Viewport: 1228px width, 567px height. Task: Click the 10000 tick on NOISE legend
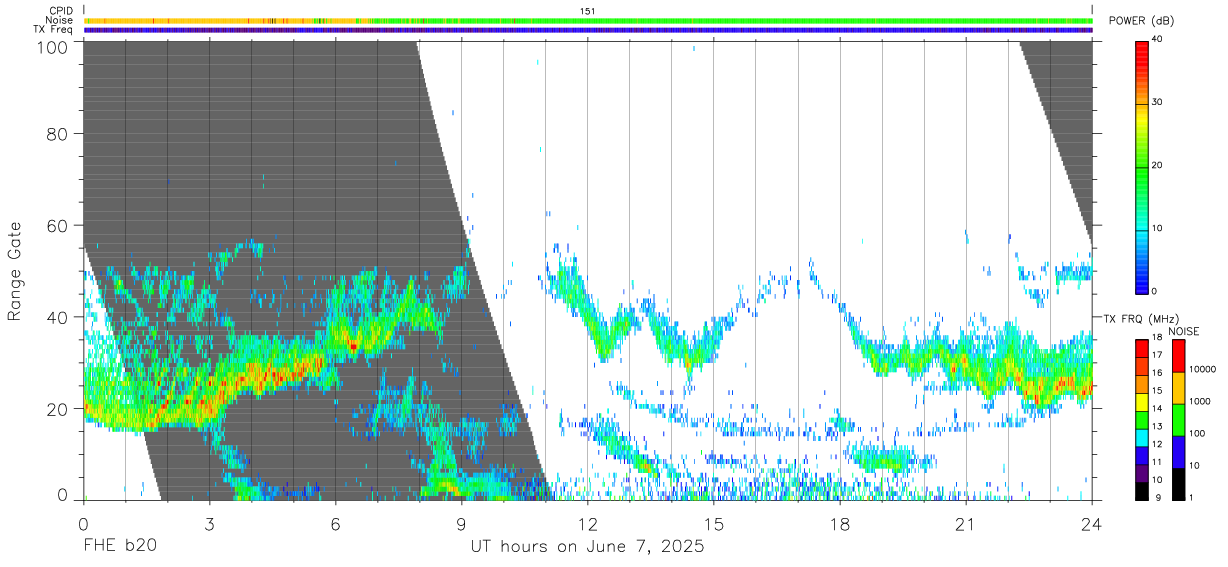tap(1203, 370)
